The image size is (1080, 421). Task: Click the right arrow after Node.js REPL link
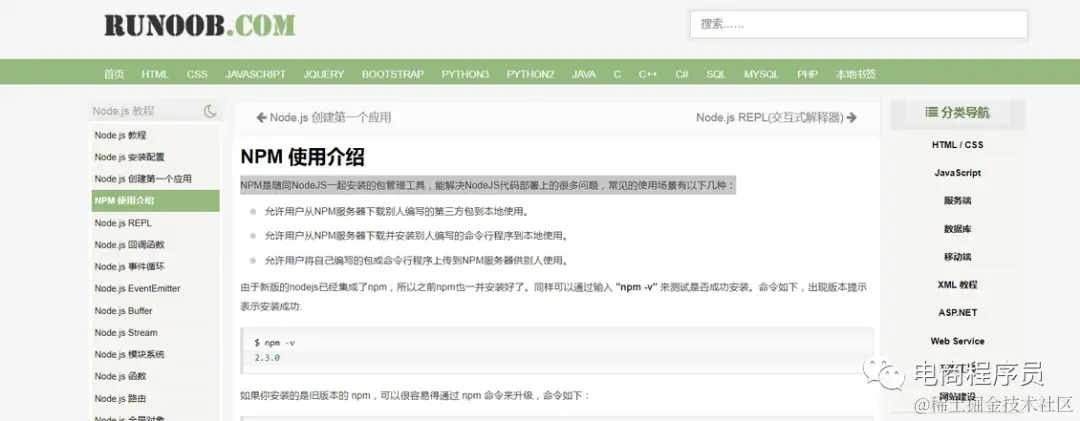tap(851, 118)
